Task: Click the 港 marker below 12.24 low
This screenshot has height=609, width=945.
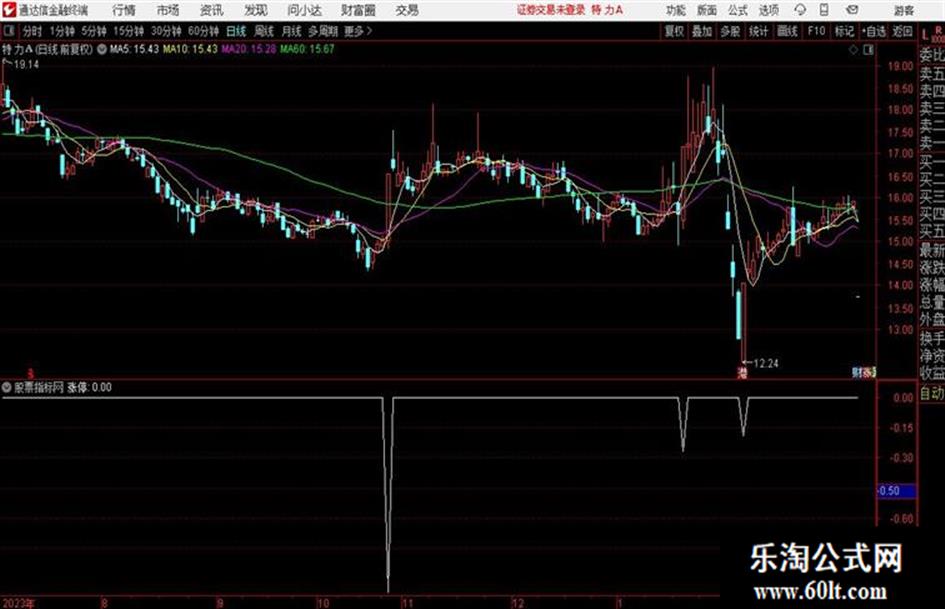Action: pyautogui.click(x=742, y=373)
